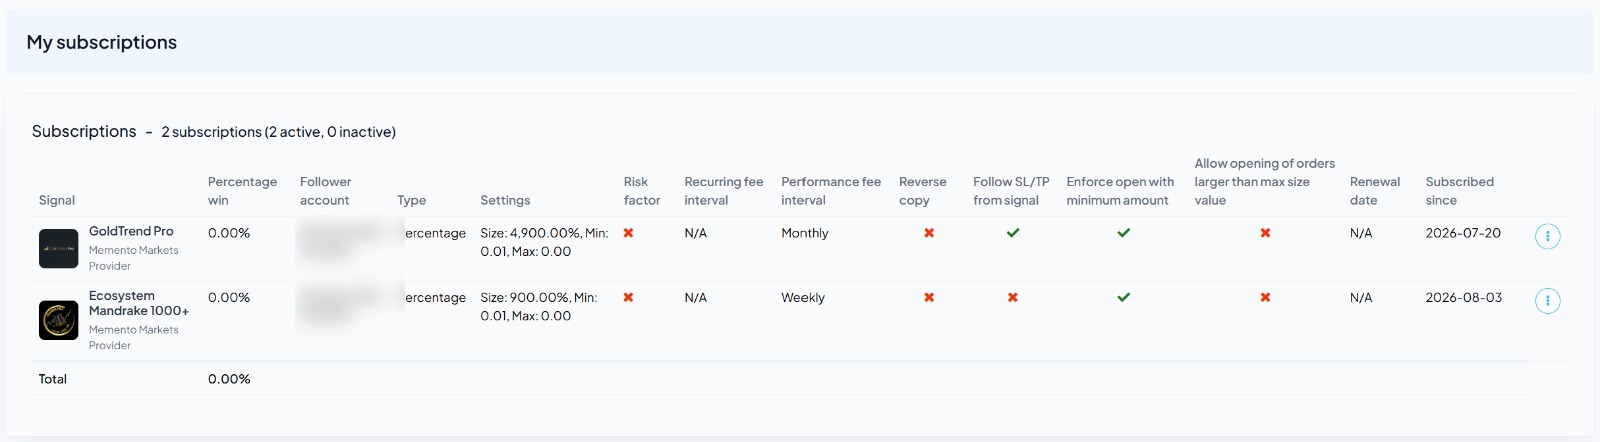Image resolution: width=1600 pixels, height=442 pixels.
Task: Click GoldTrend Pro risk factor cross icon
Action: [628, 233]
